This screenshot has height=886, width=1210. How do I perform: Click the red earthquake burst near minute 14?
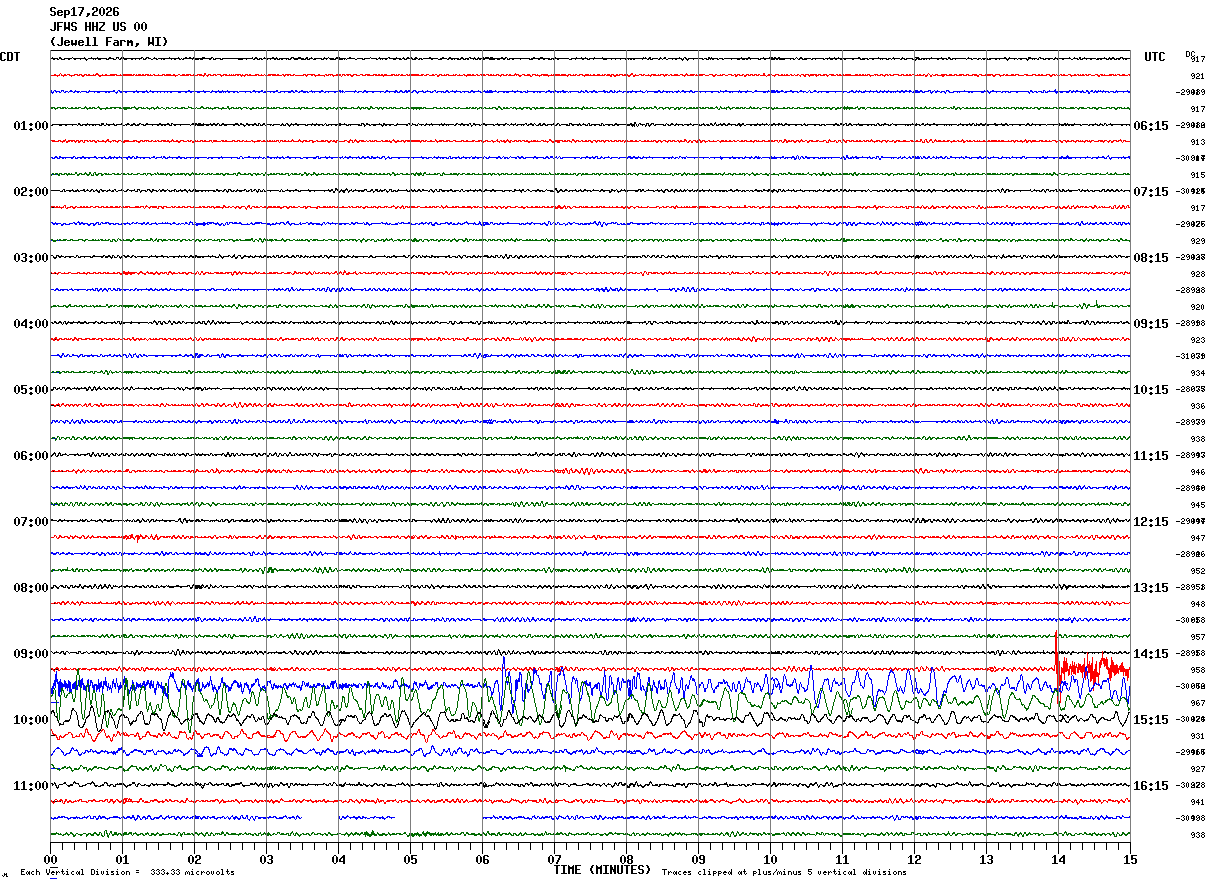click(x=1090, y=667)
